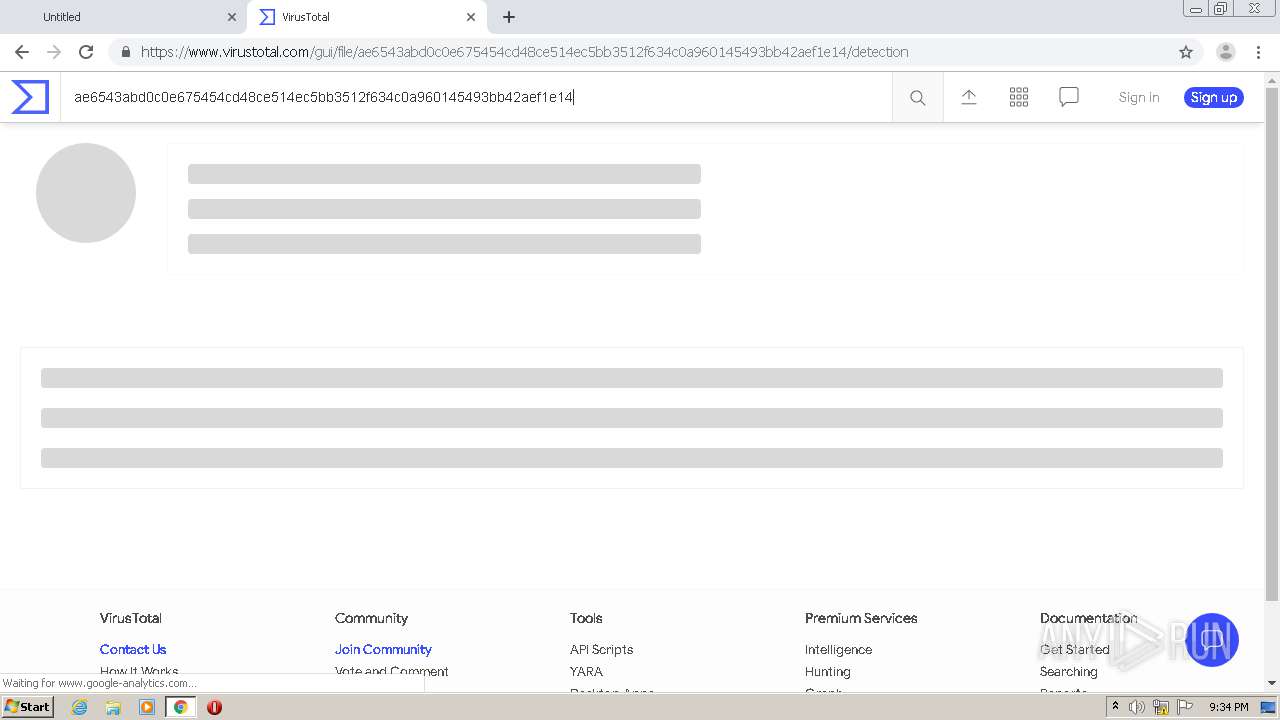
Task: Launch Internet Explorer from taskbar
Action: point(80,707)
